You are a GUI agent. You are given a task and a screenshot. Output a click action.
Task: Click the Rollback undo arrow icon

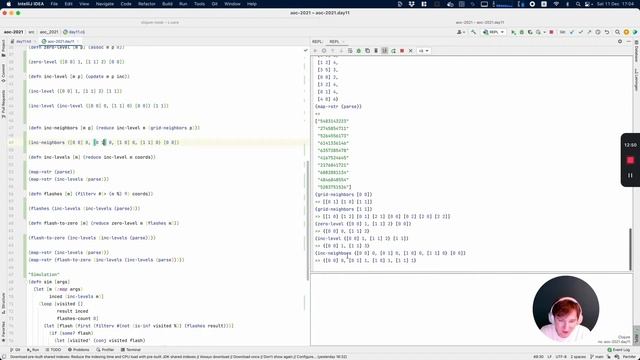pos(607,32)
